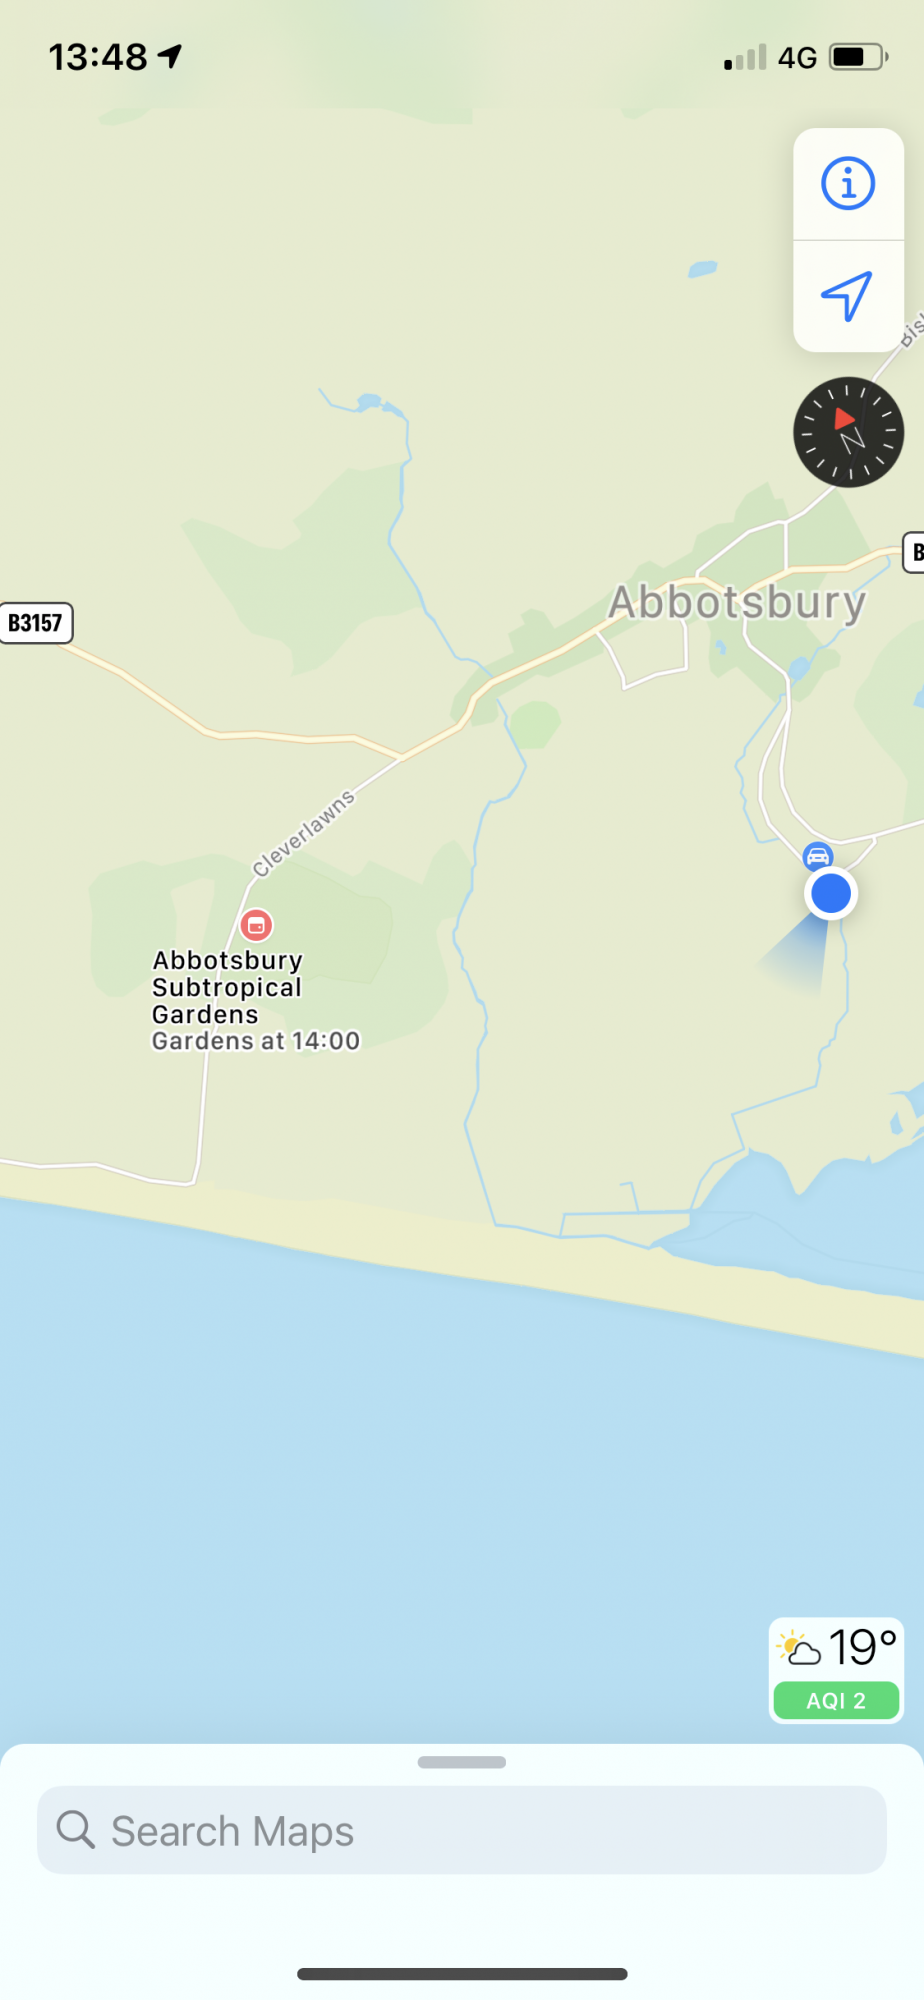Tap the Abbotsbury village label
This screenshot has height=2000, width=924.
point(737,603)
